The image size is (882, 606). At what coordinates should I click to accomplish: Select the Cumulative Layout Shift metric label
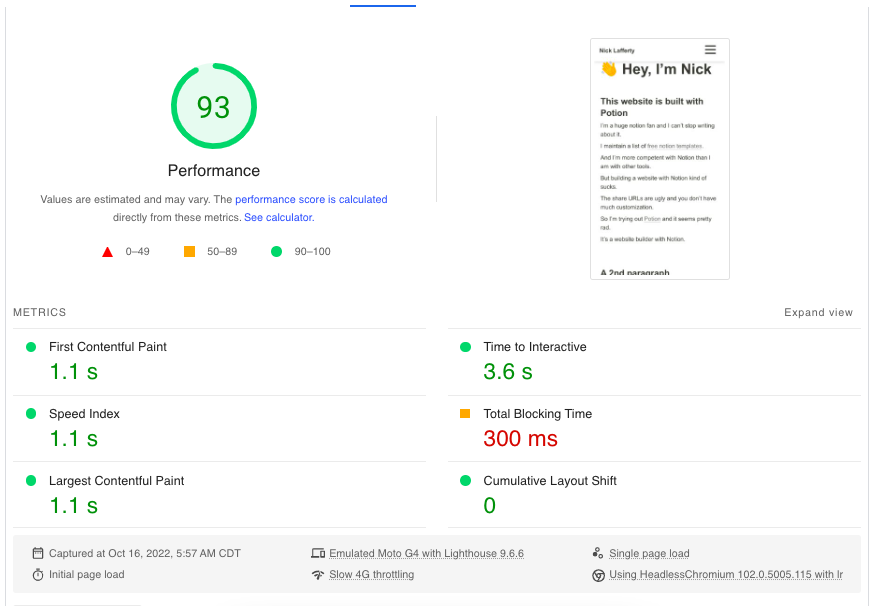(x=550, y=481)
